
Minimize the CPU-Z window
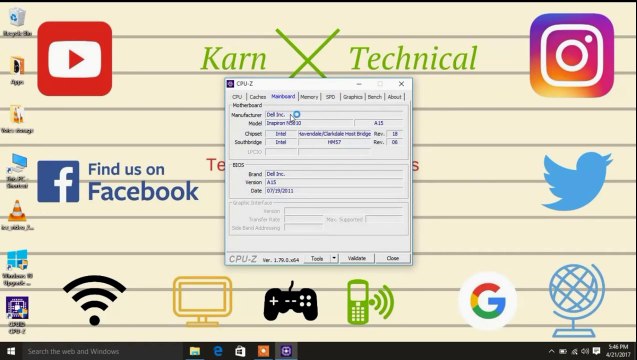click(x=359, y=84)
